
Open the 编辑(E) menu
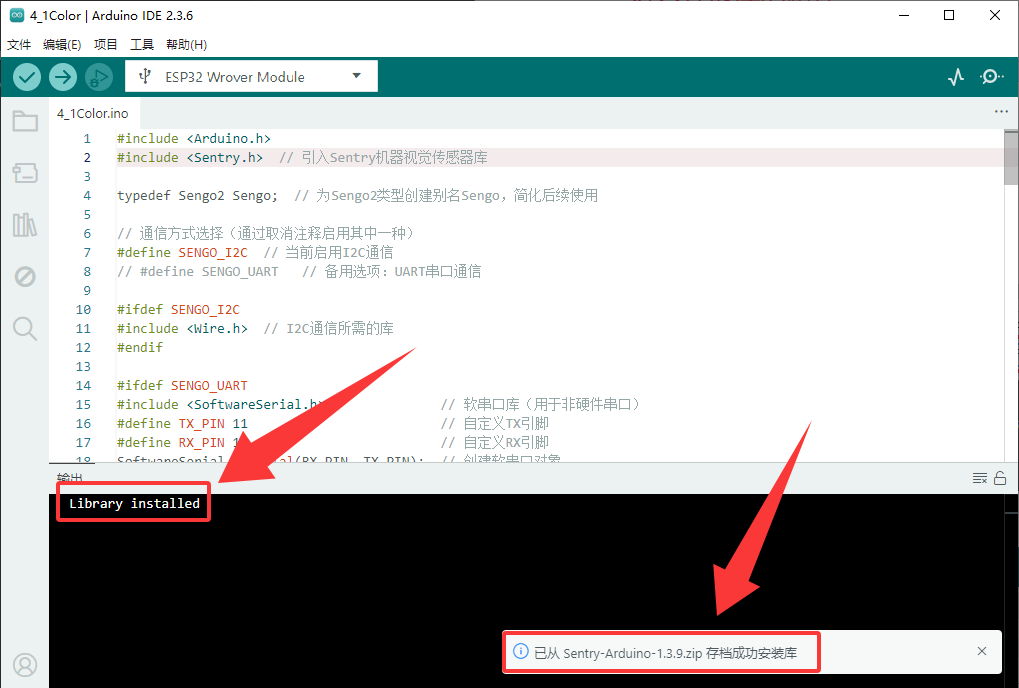(x=62, y=44)
